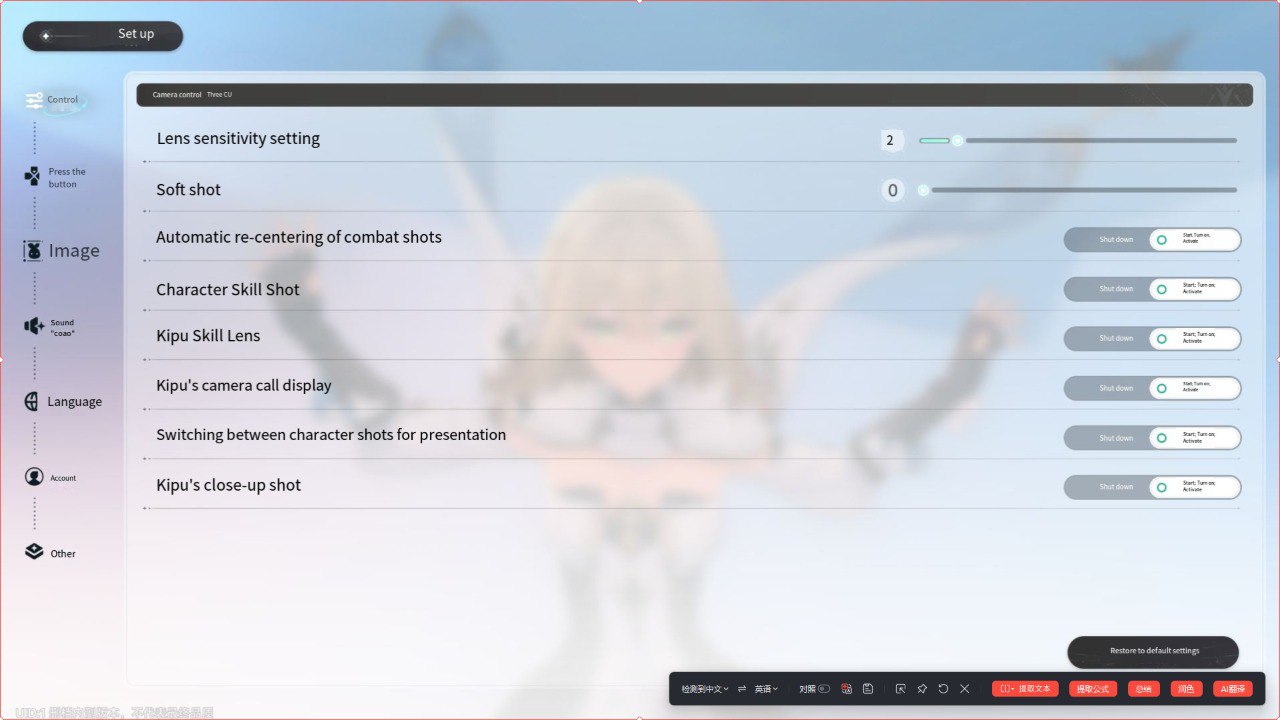Shut down Kipu's camera call display

tap(1107, 388)
